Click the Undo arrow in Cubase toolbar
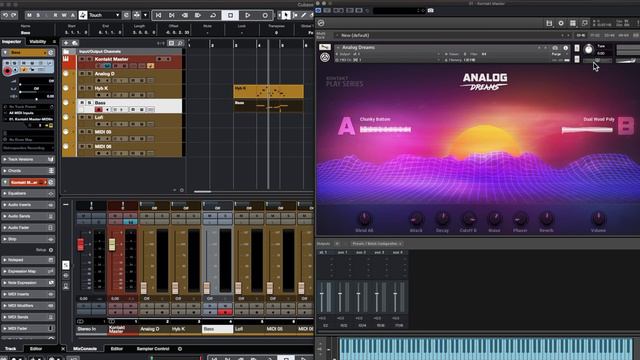Screen dimensions: 640x360 [x=5, y=15]
